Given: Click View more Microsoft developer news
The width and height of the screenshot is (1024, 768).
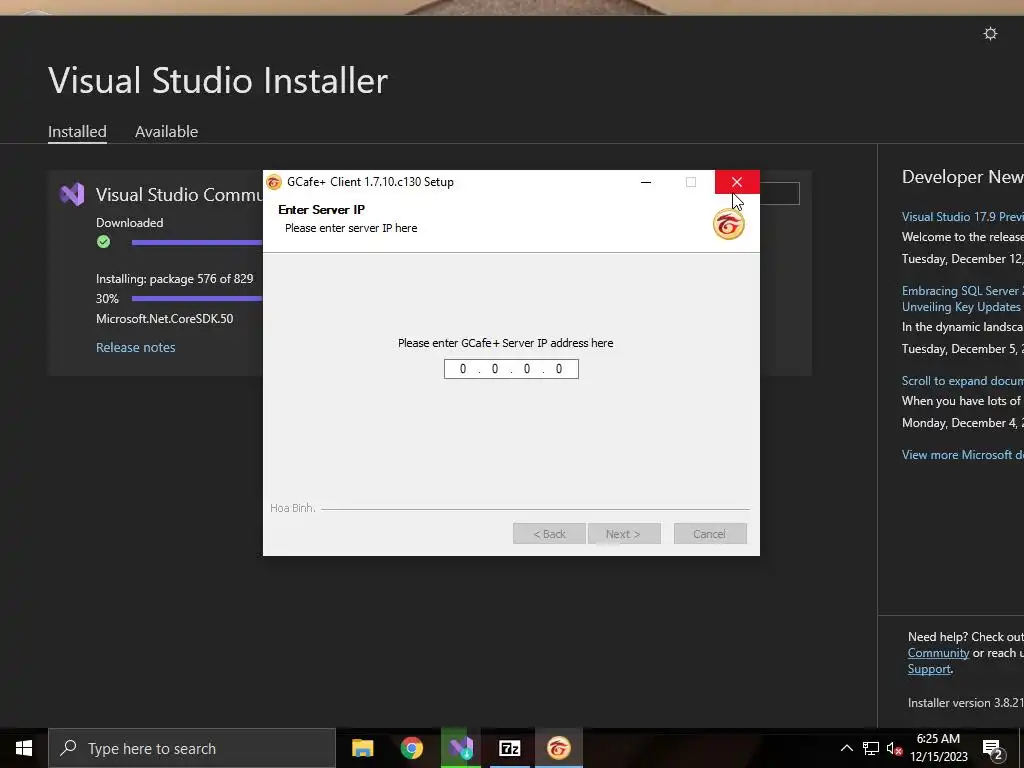Looking at the screenshot, I should tap(963, 455).
